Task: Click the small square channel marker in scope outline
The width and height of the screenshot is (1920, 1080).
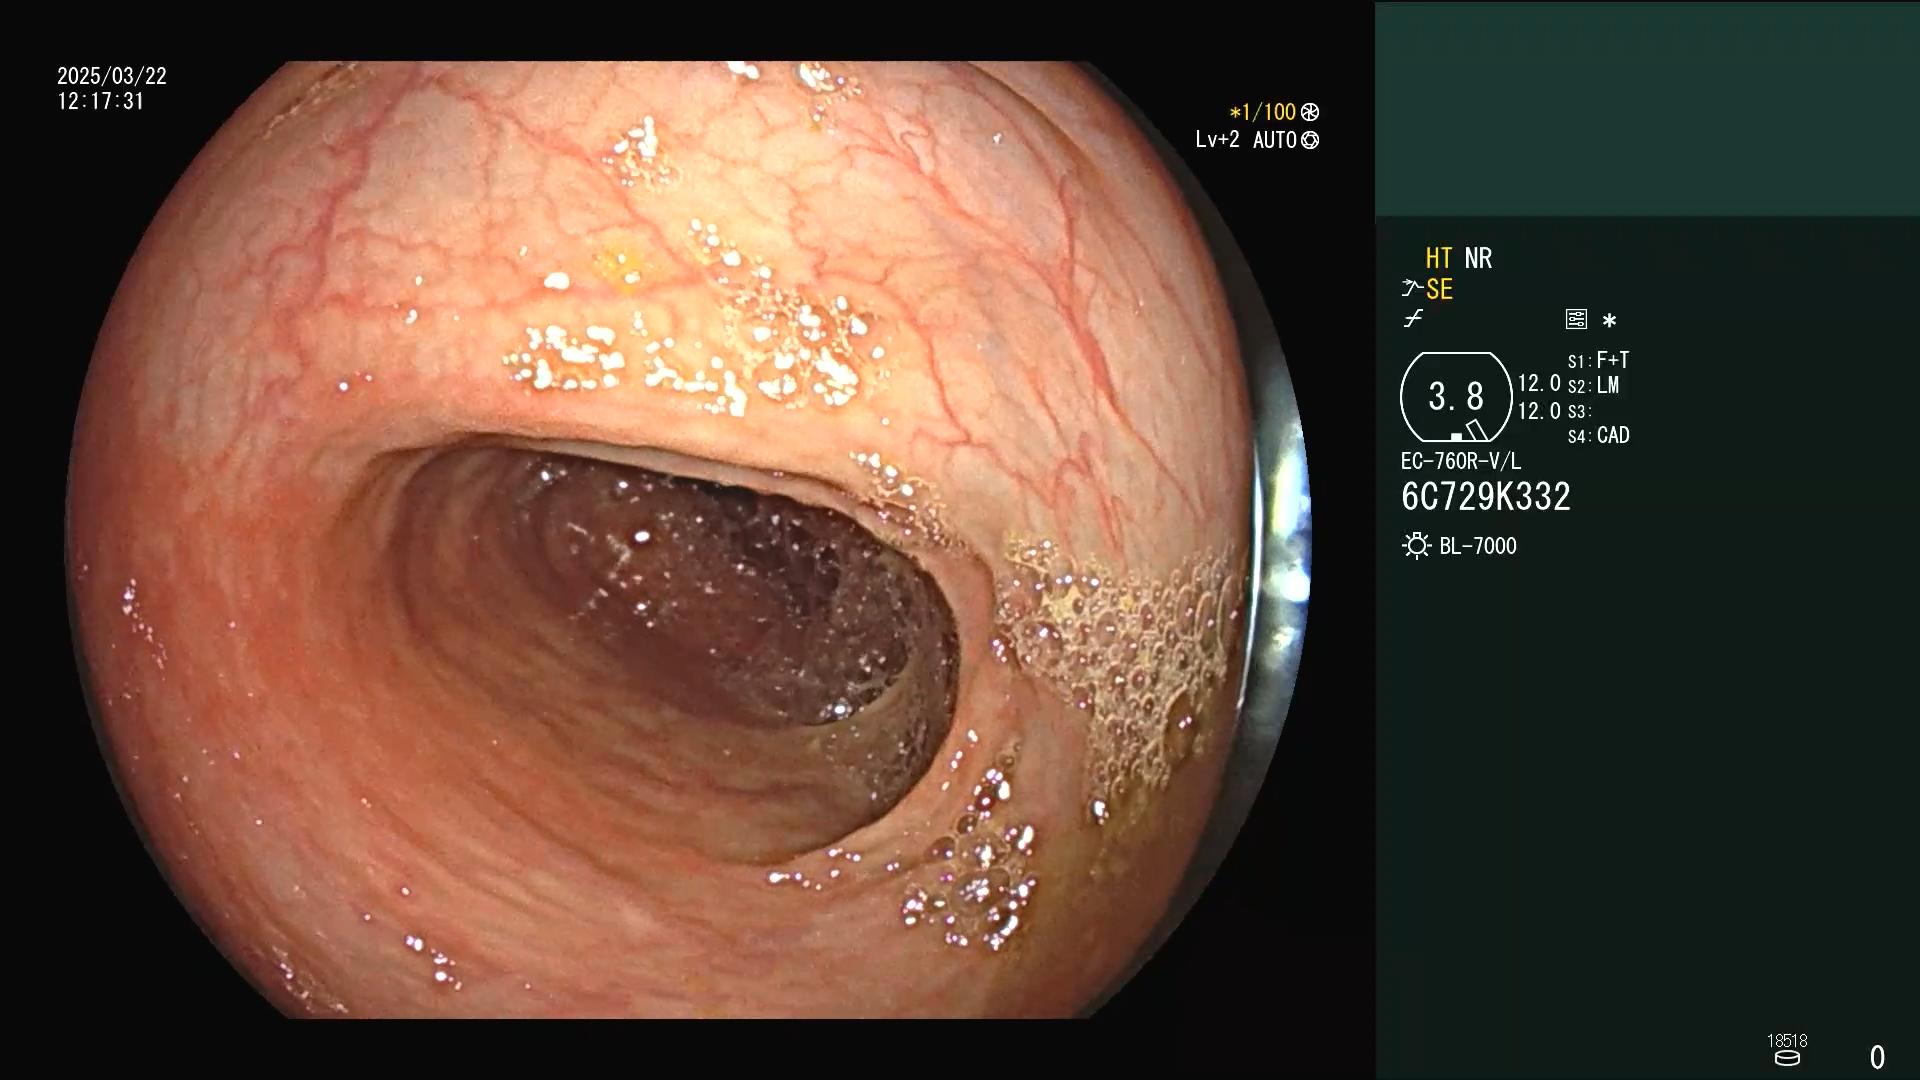Action: pos(1456,437)
